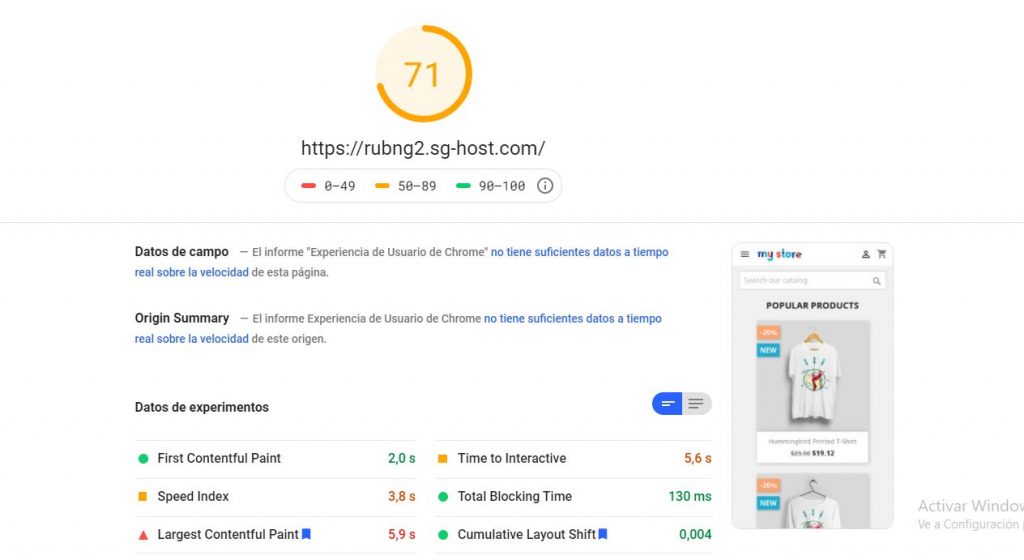The width and height of the screenshot is (1024, 560).
Task: Click blue bookmark icon next to Cumulative Layout Shift
Action: pyautogui.click(x=603, y=534)
